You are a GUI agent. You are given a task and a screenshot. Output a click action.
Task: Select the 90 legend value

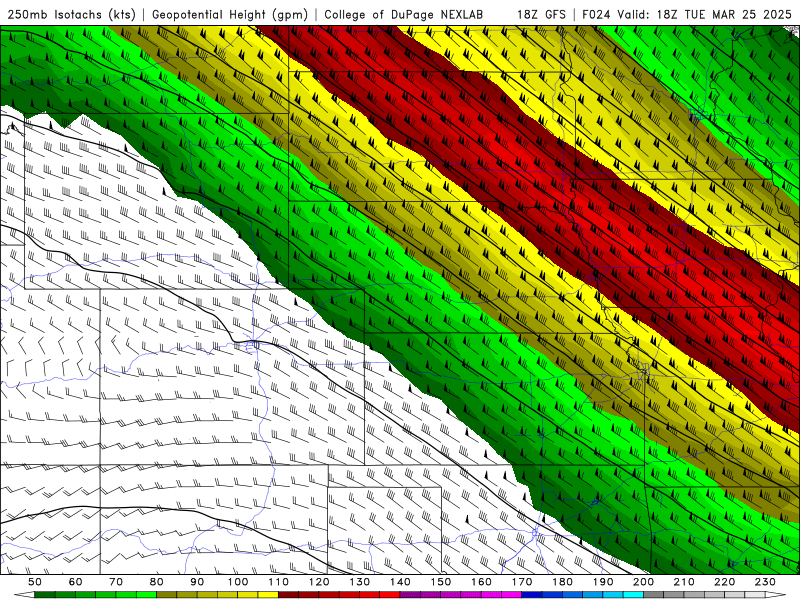tap(197, 582)
